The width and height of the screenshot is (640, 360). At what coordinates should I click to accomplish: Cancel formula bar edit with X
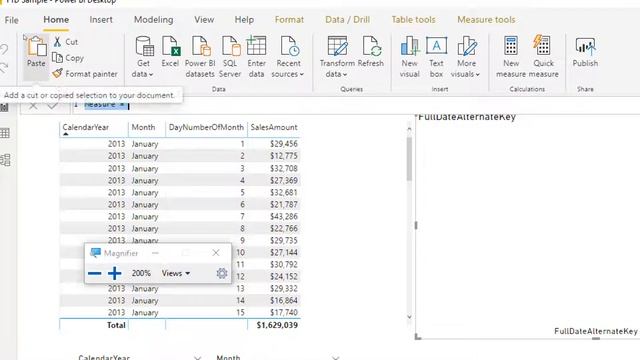click(x=33, y=106)
